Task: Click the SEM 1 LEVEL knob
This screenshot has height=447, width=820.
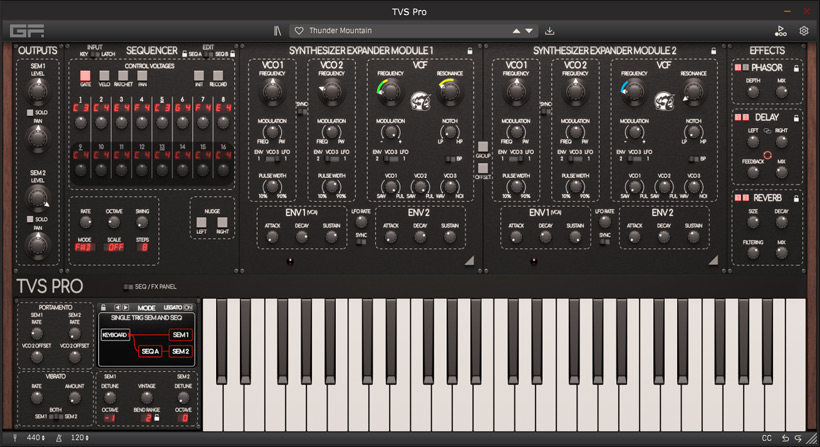Action: [x=38, y=91]
